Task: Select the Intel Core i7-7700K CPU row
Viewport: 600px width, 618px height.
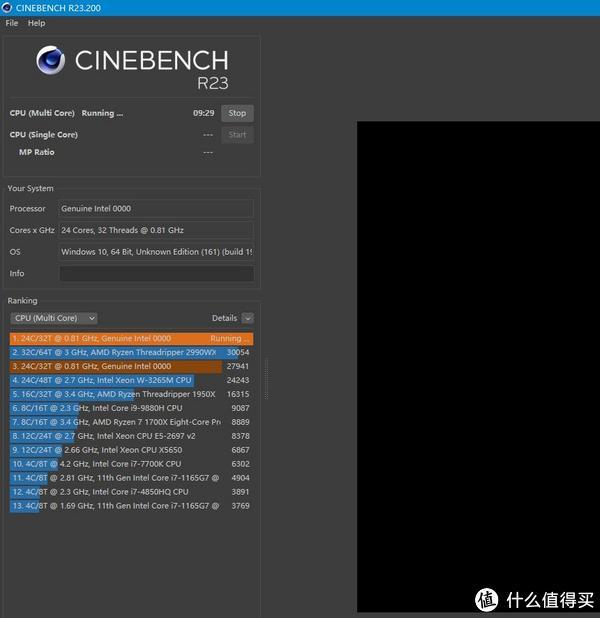Action: 132,464
